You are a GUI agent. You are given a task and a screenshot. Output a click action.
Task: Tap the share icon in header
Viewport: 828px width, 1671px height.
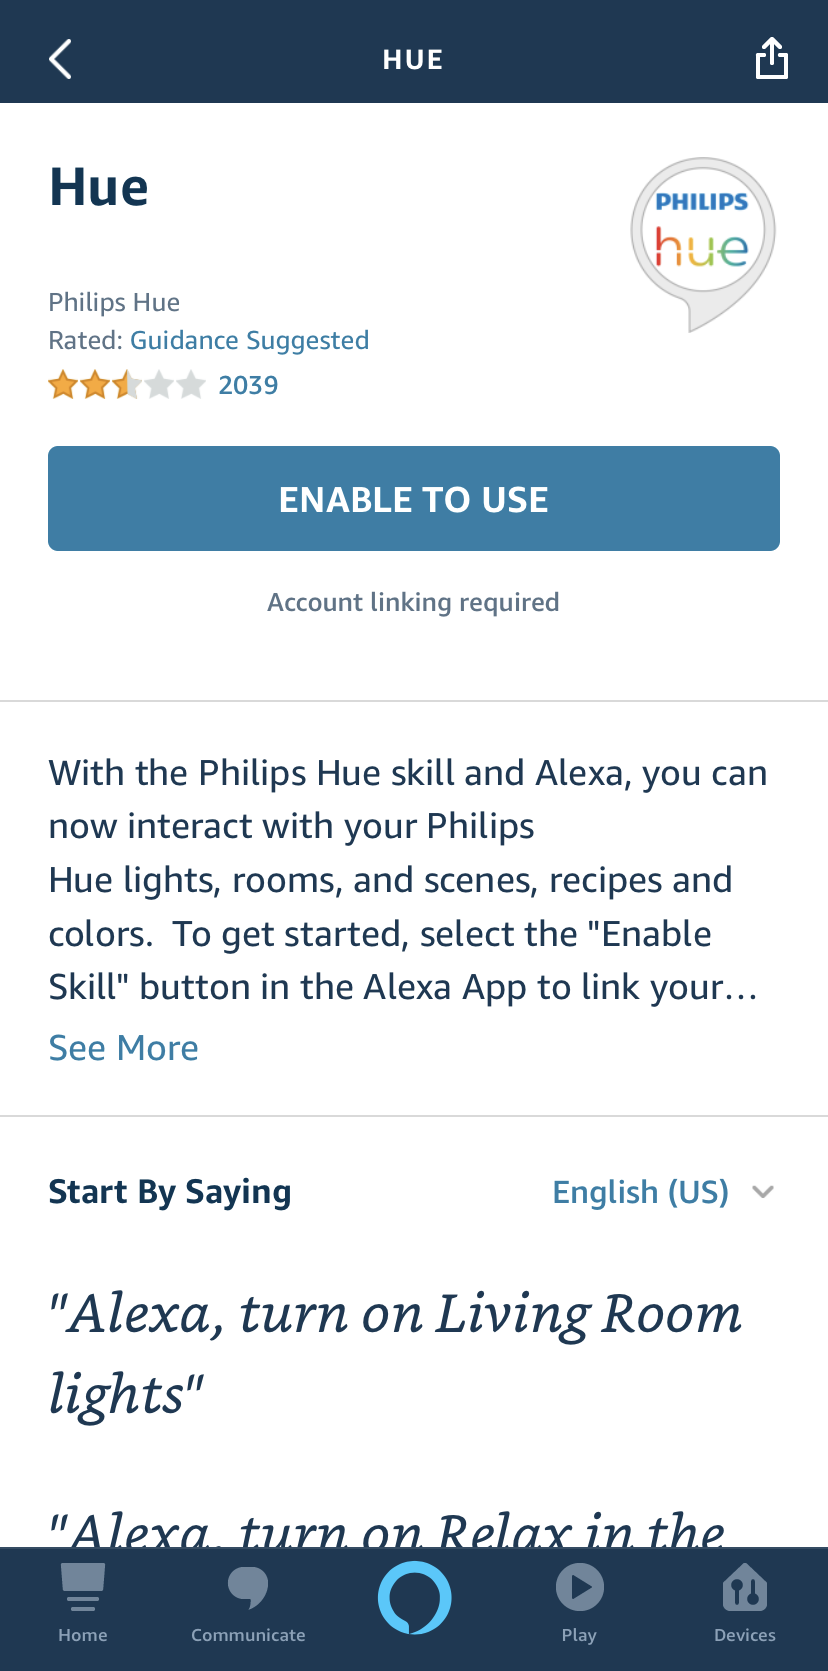(771, 58)
